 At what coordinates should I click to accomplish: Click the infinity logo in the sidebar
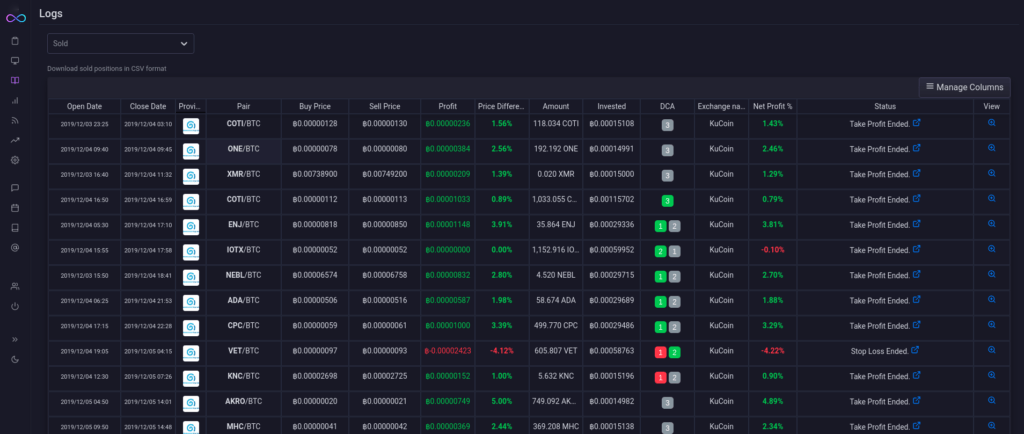click(14, 15)
